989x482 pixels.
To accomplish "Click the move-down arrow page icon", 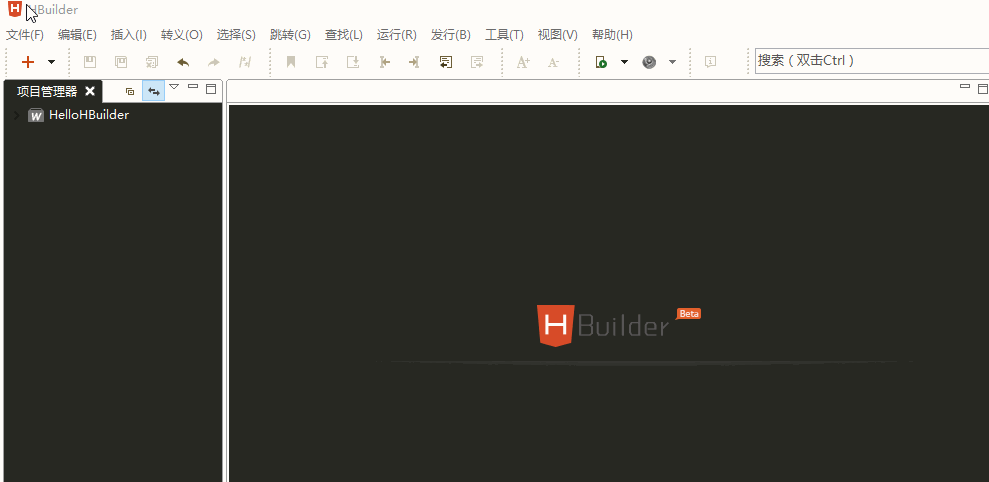I will 353,62.
